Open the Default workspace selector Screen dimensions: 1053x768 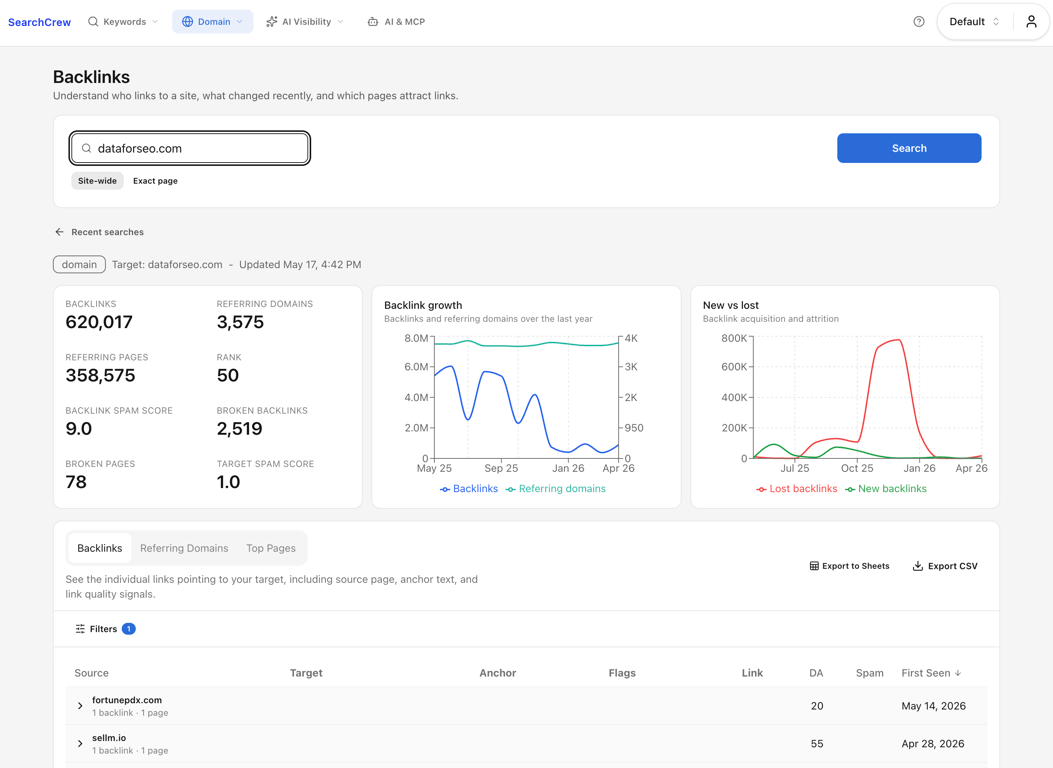point(974,21)
